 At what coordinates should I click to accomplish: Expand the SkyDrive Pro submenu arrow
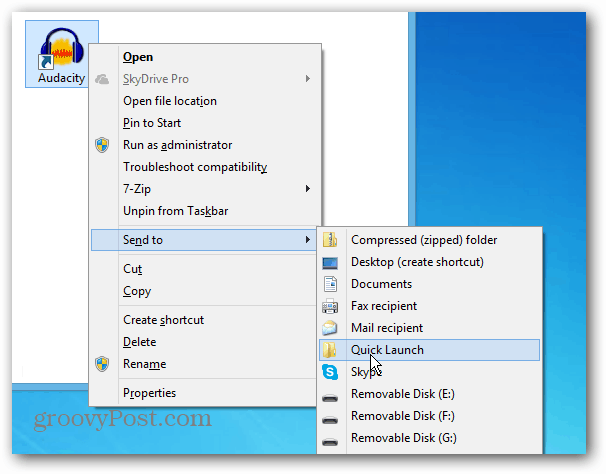[308, 79]
